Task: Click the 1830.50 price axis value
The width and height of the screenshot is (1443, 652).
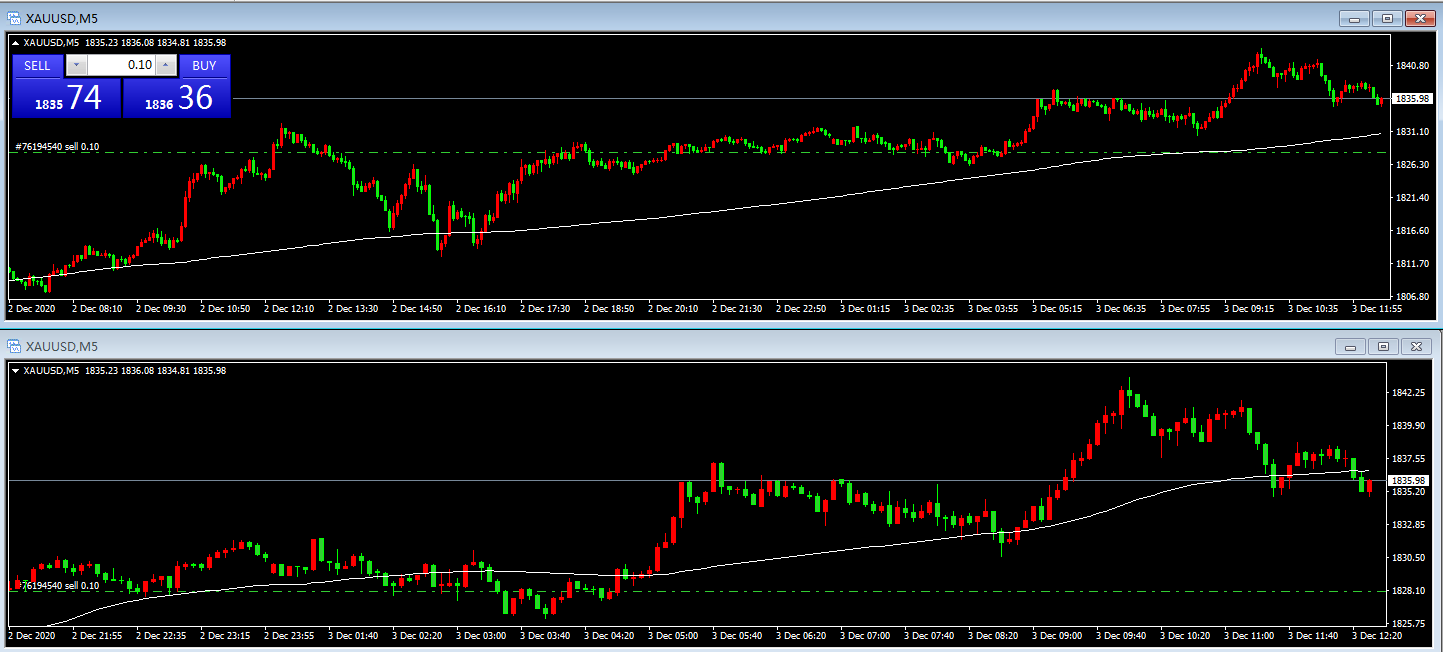Action: [x=1409, y=558]
